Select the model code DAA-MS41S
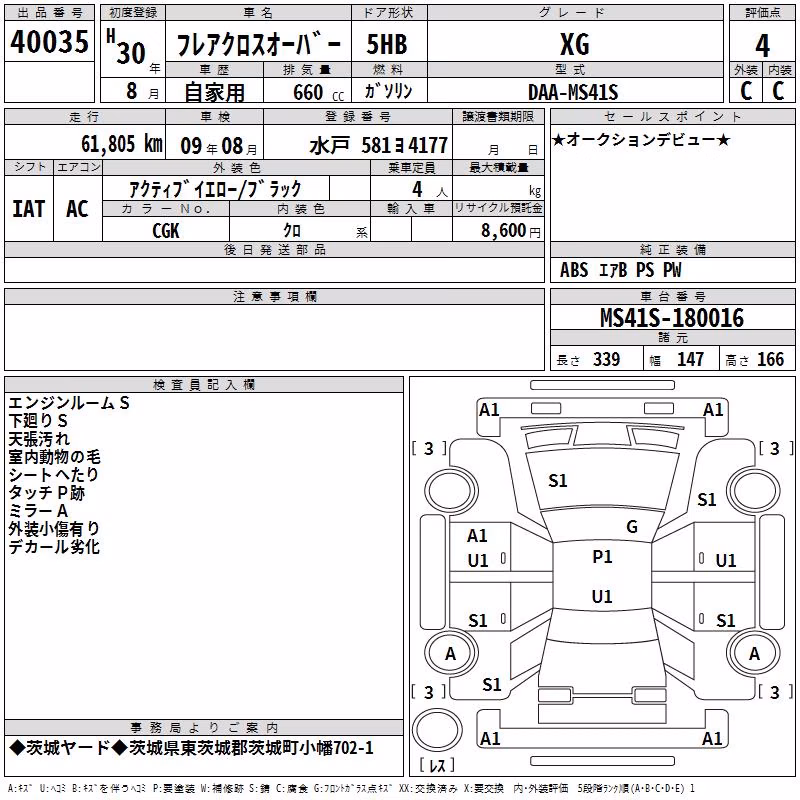Viewport: 800px width, 800px height. (573, 92)
